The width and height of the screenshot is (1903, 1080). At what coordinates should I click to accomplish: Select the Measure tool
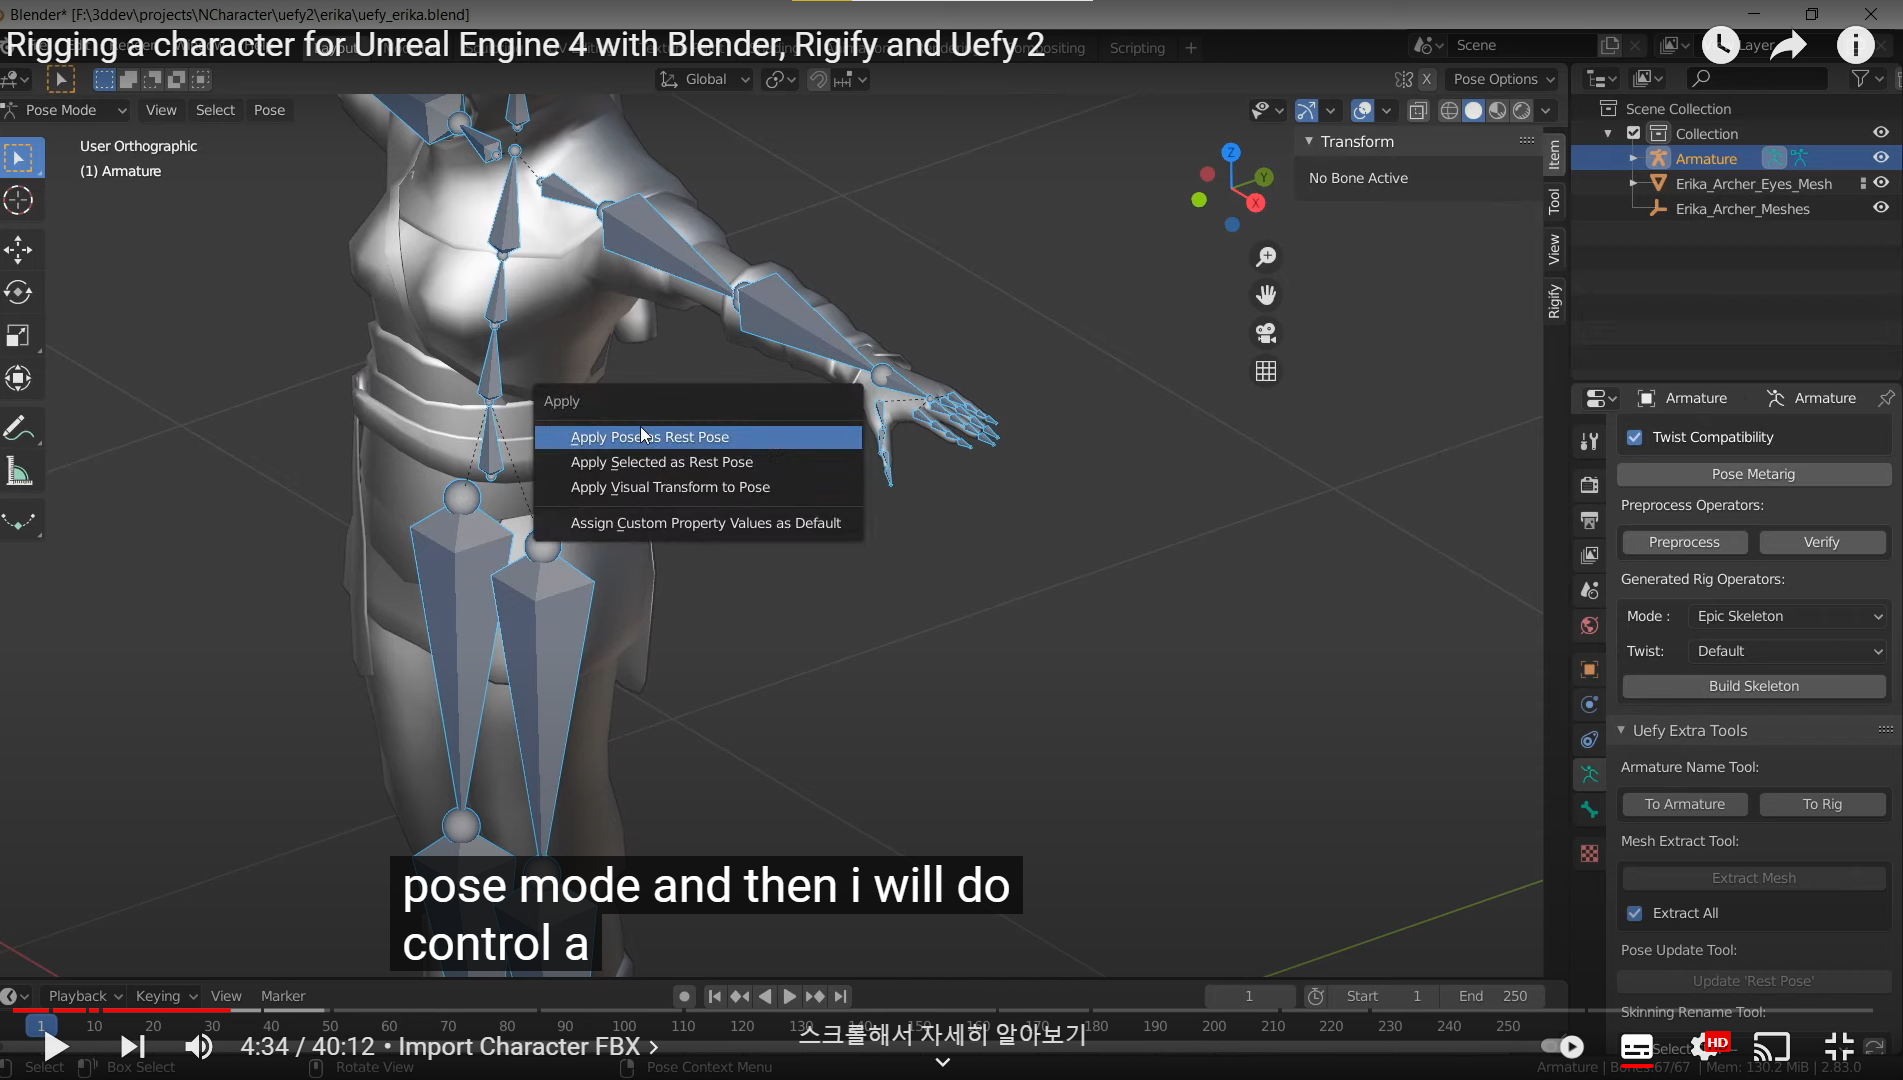pos(18,472)
